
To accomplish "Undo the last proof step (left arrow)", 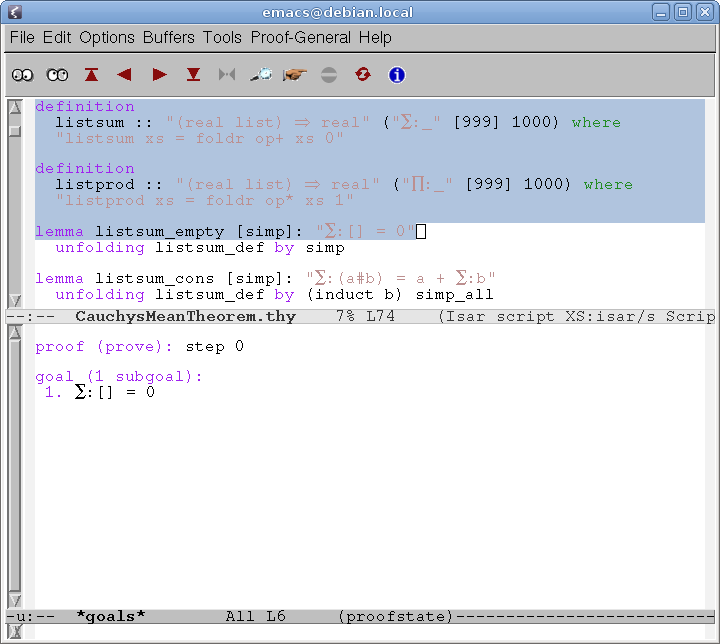I will pyautogui.click(x=125, y=75).
